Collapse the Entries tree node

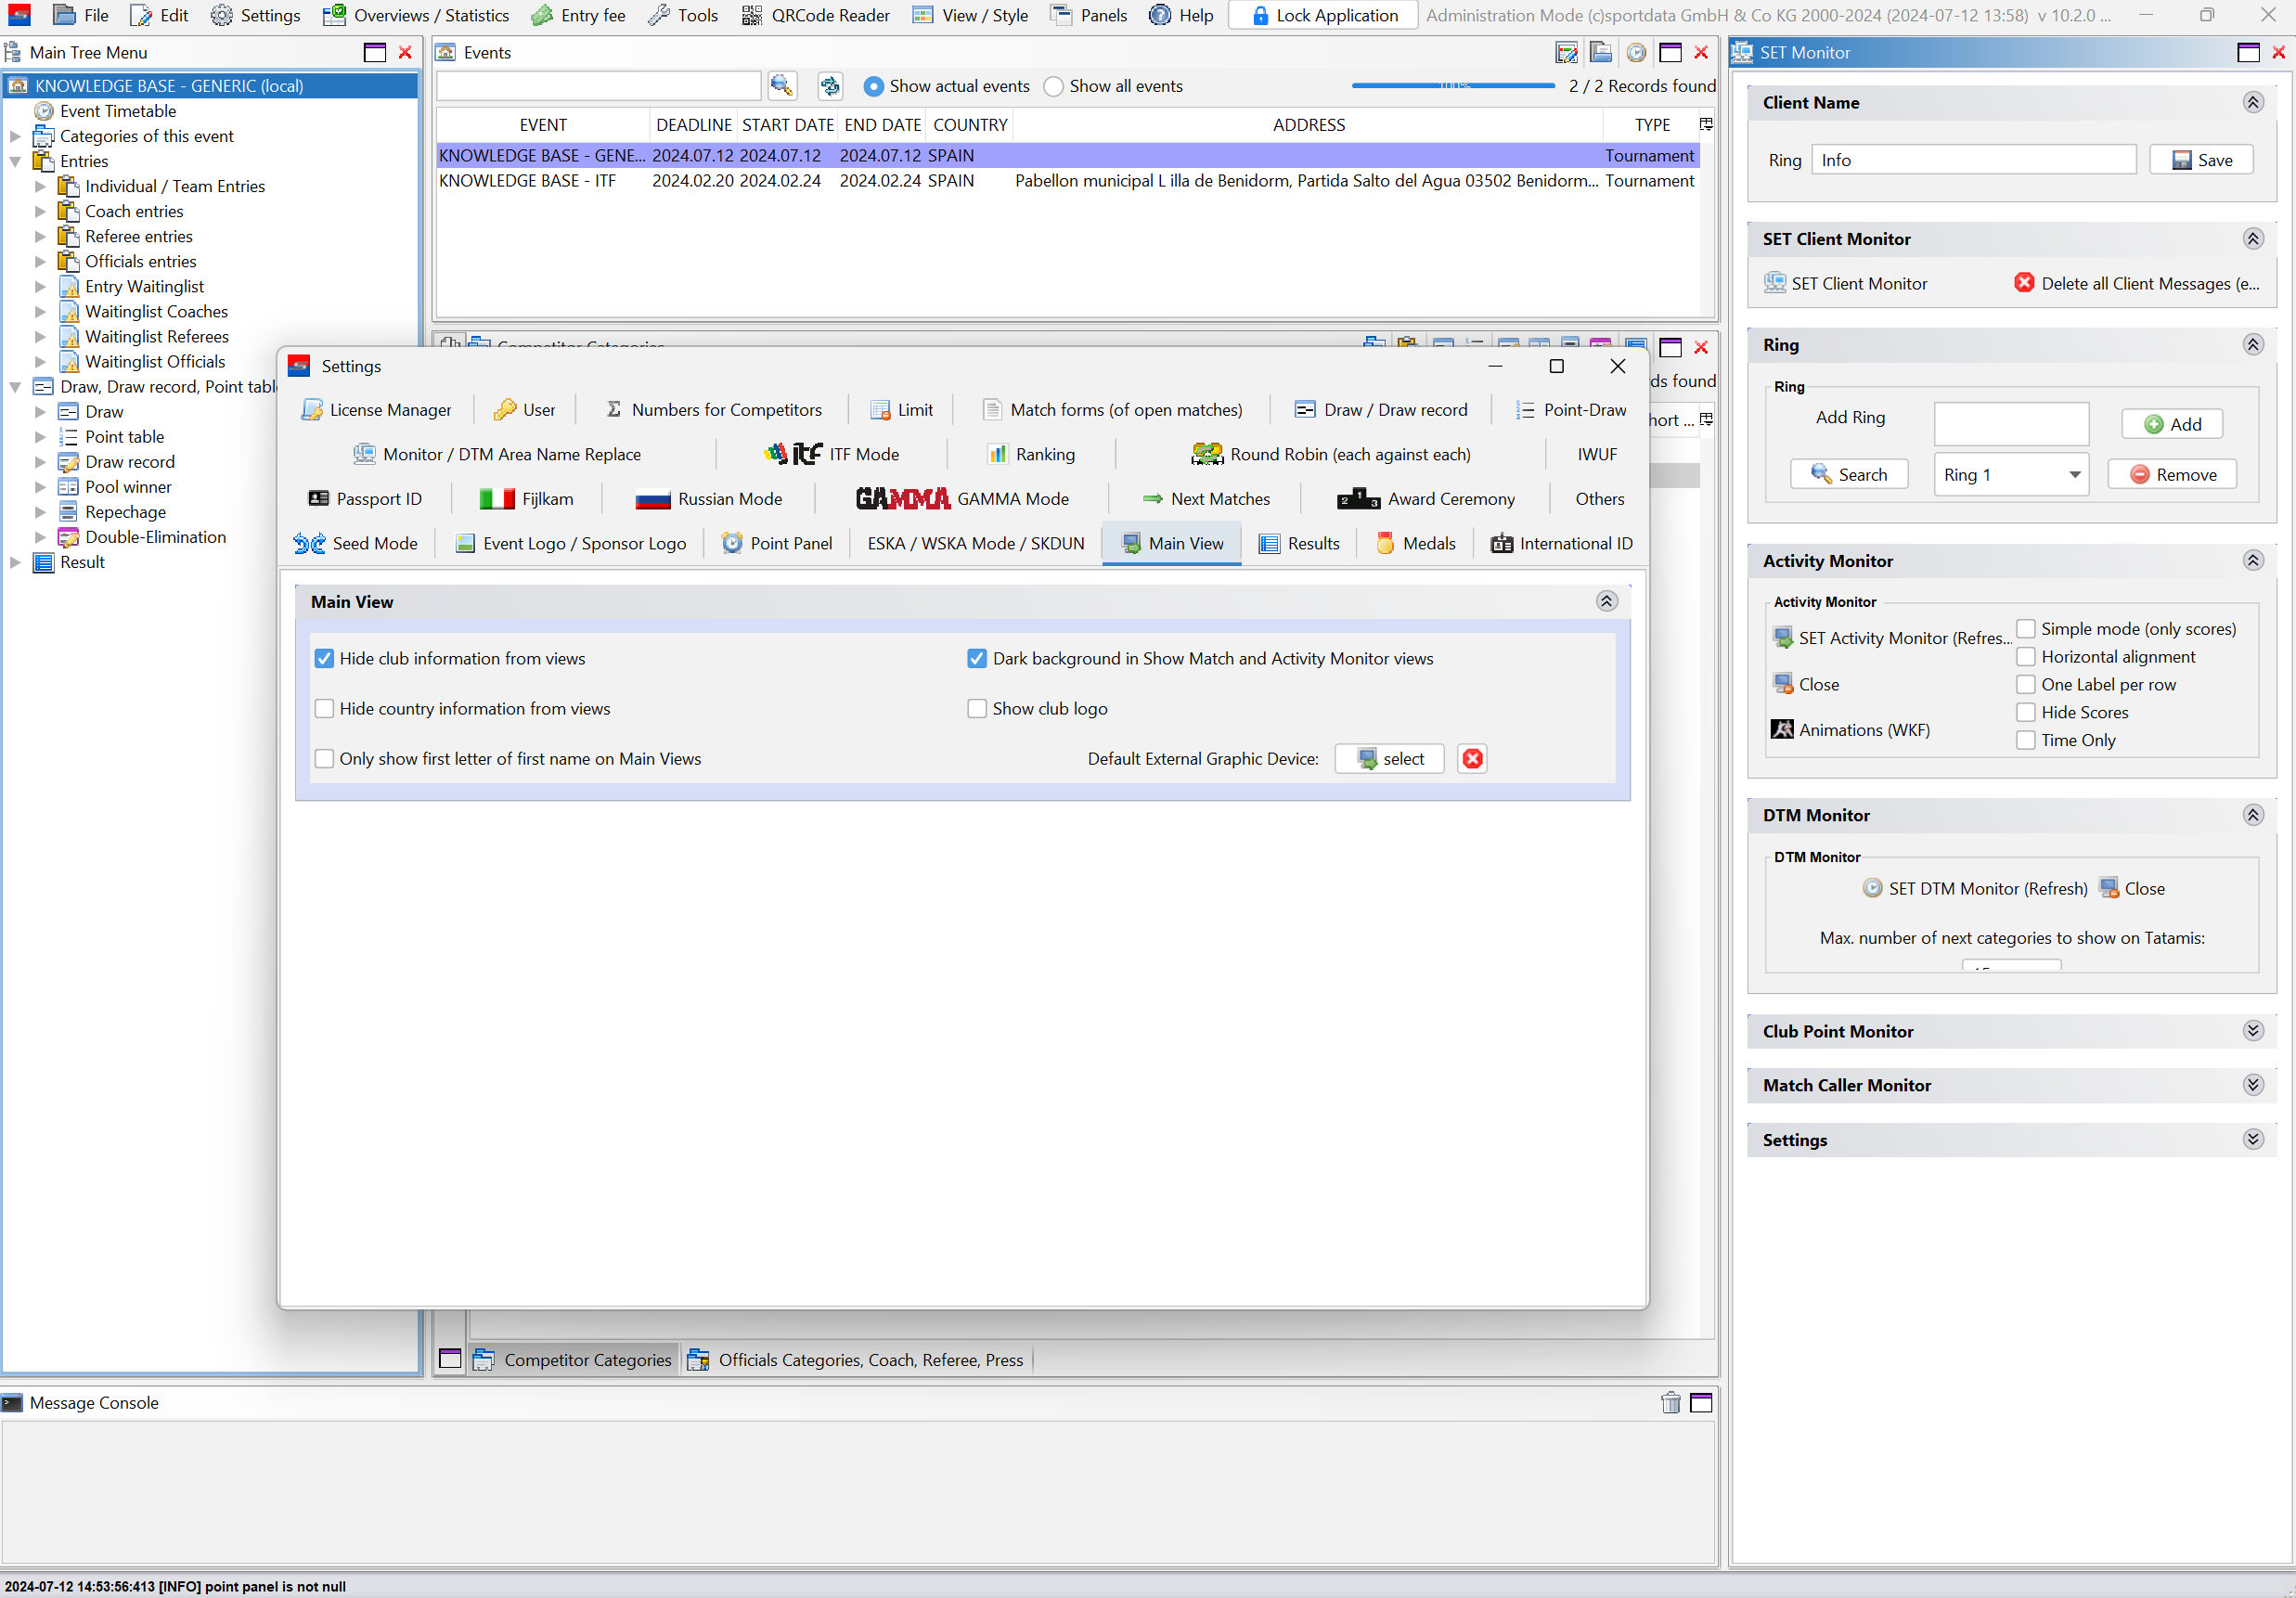[15, 161]
